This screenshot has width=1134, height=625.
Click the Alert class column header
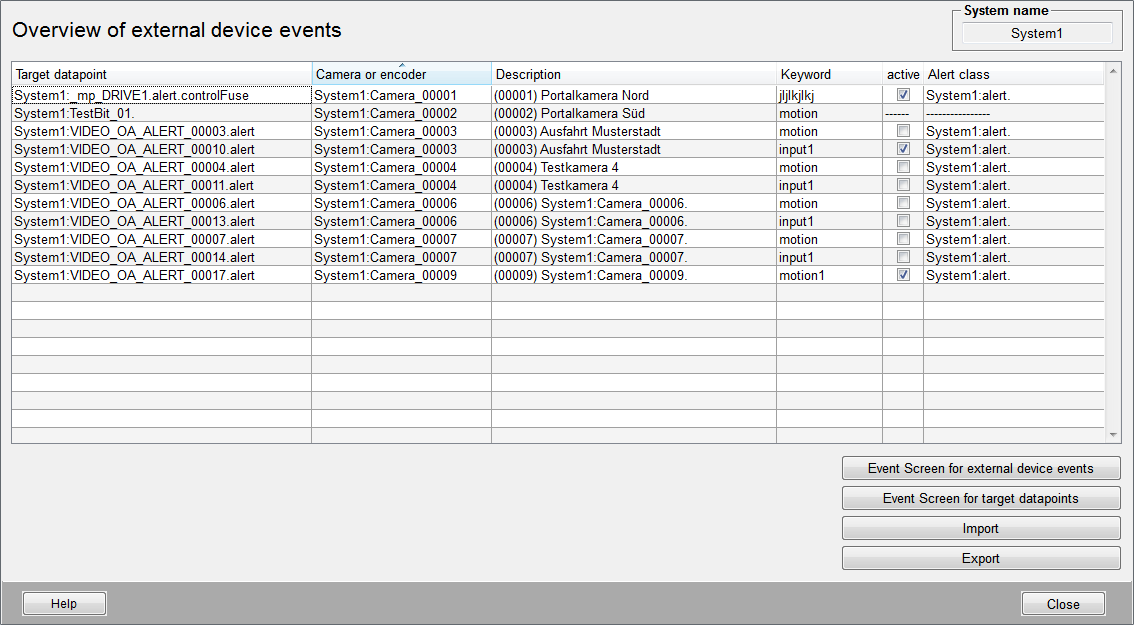[1012, 75]
